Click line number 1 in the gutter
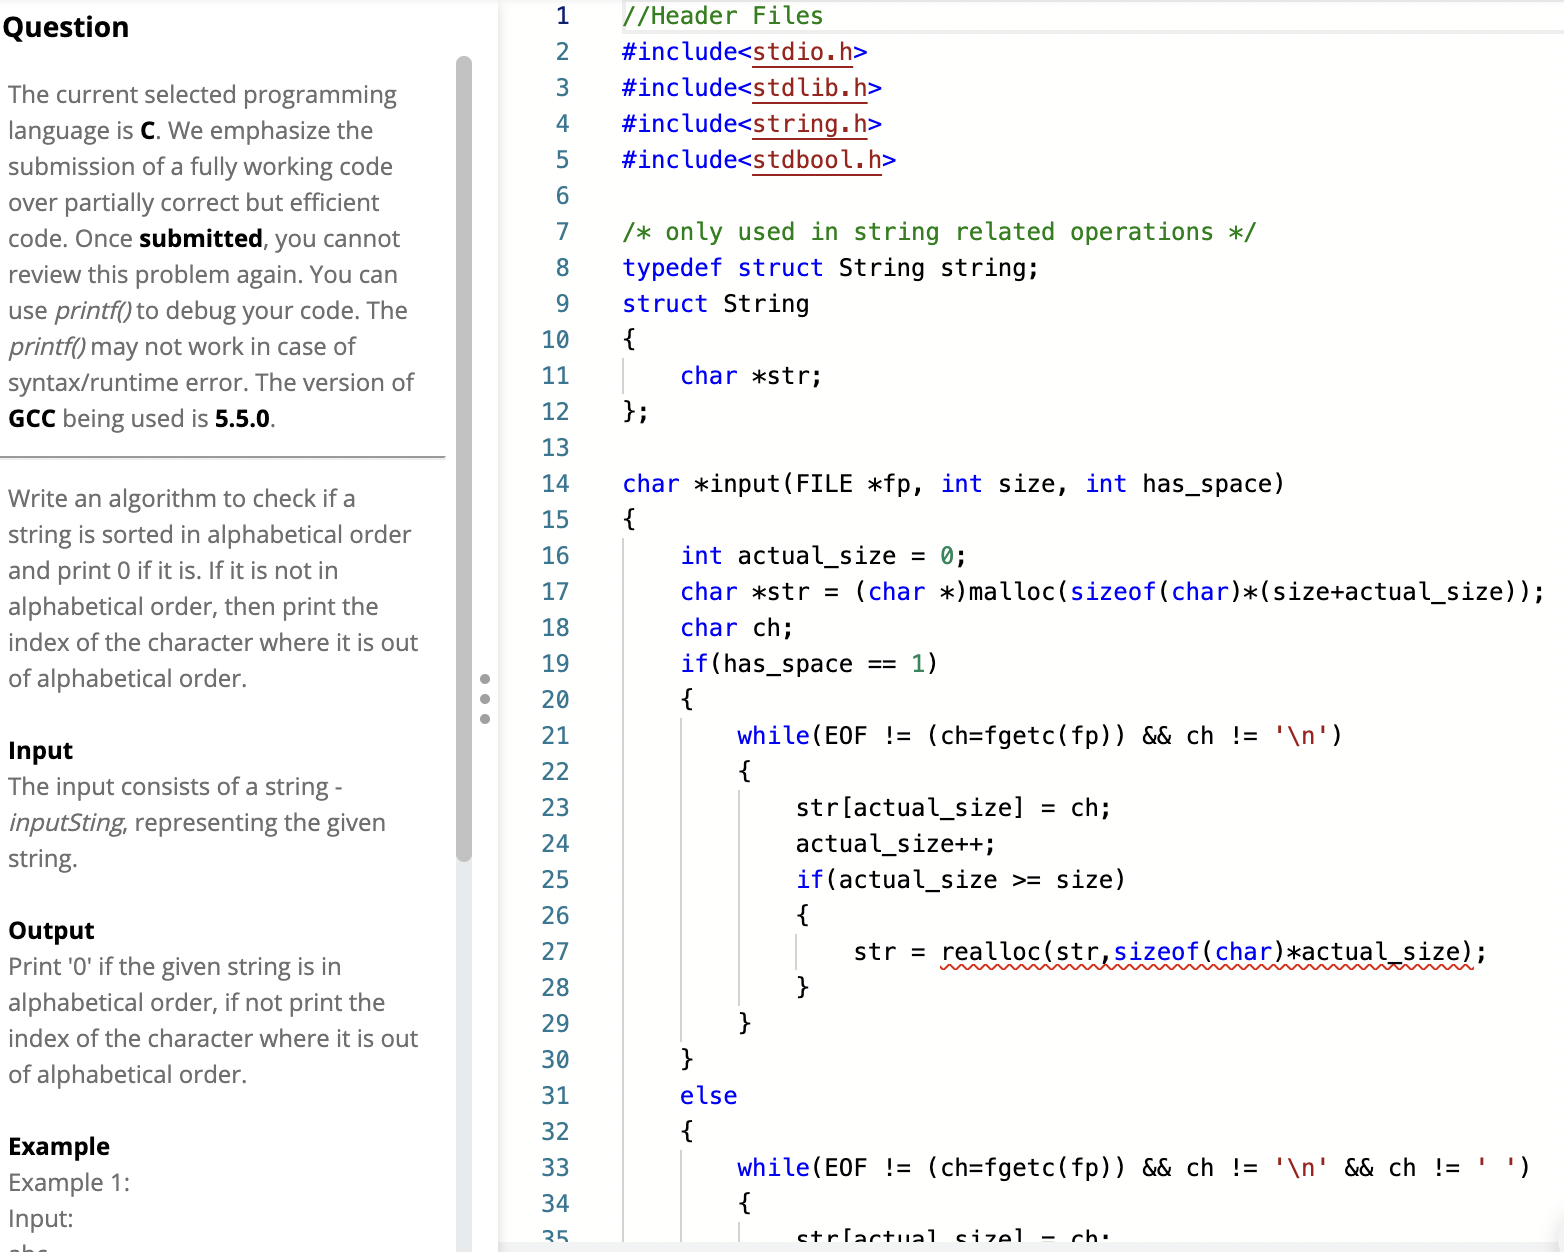Image resolution: width=1564 pixels, height=1252 pixels. [562, 16]
